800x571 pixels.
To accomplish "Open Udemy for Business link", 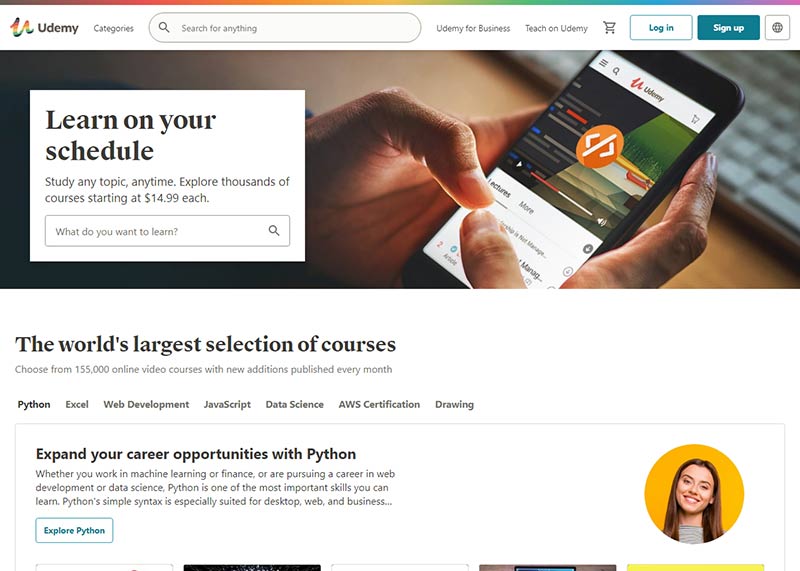I will click(473, 28).
